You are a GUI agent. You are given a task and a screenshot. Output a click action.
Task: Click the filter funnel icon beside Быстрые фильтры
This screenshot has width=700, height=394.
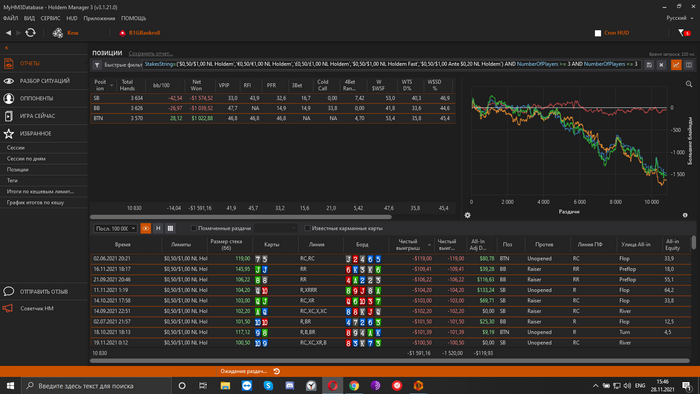point(97,65)
